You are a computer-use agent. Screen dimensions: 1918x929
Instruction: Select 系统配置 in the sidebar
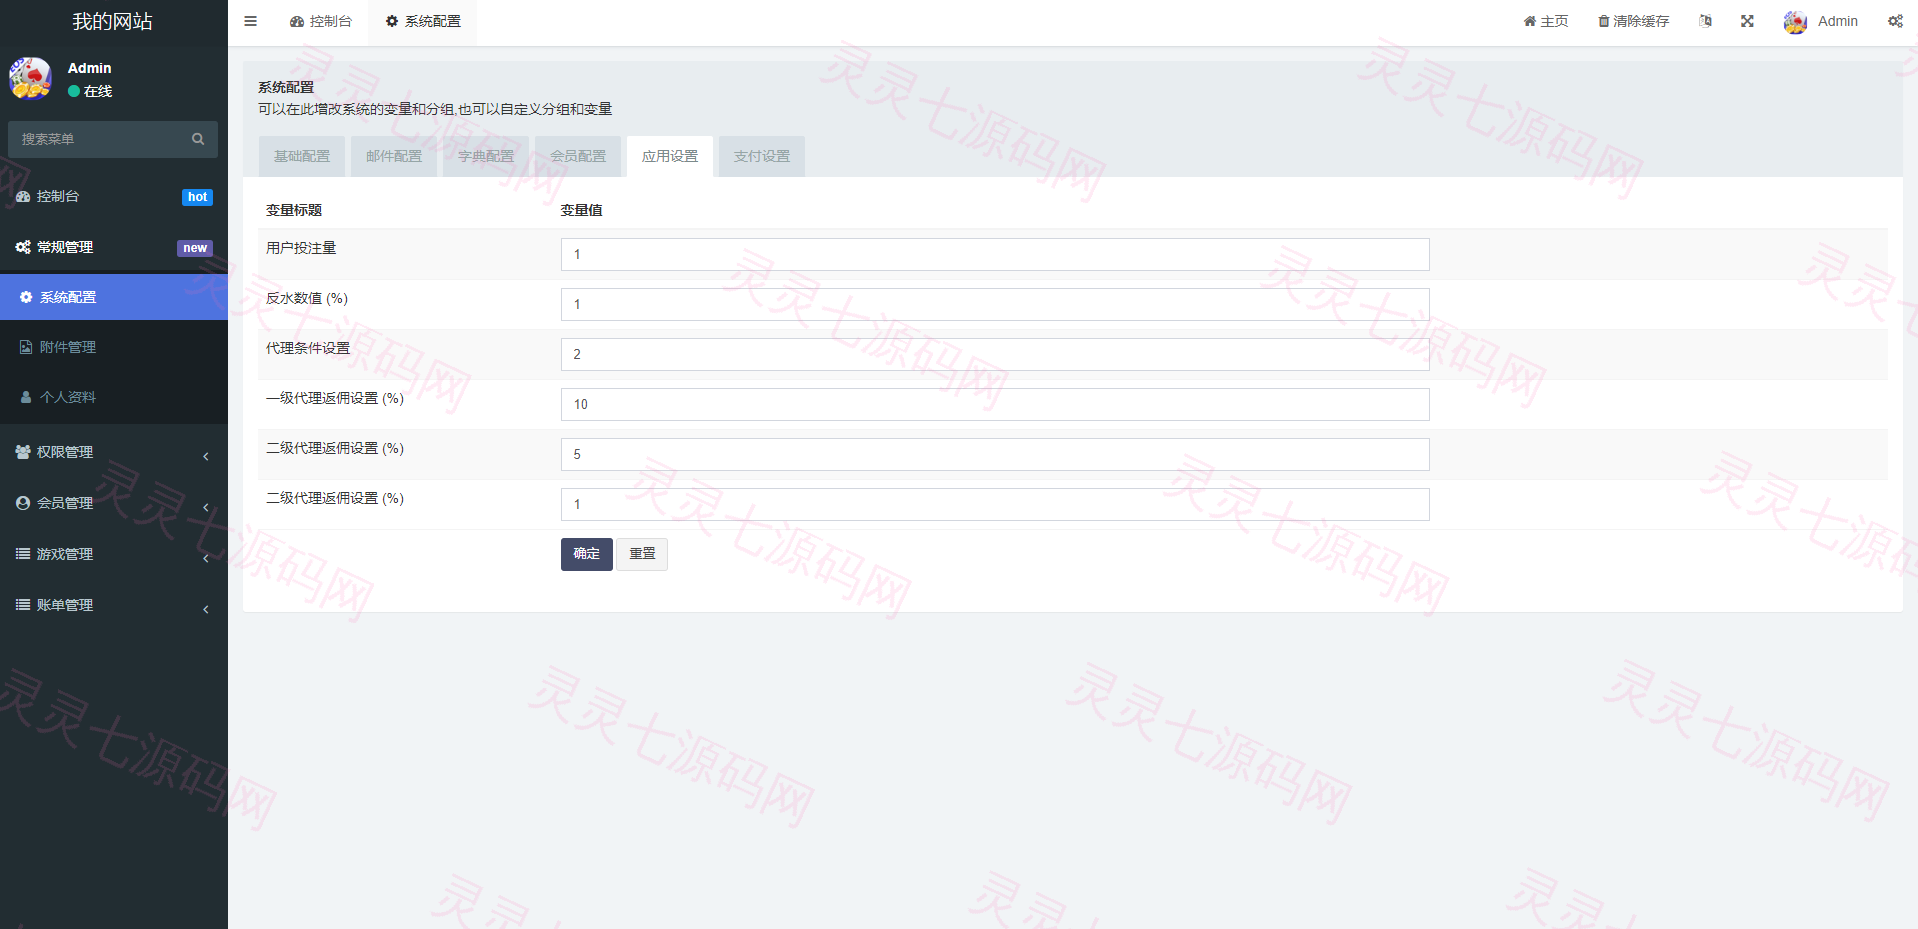click(114, 297)
